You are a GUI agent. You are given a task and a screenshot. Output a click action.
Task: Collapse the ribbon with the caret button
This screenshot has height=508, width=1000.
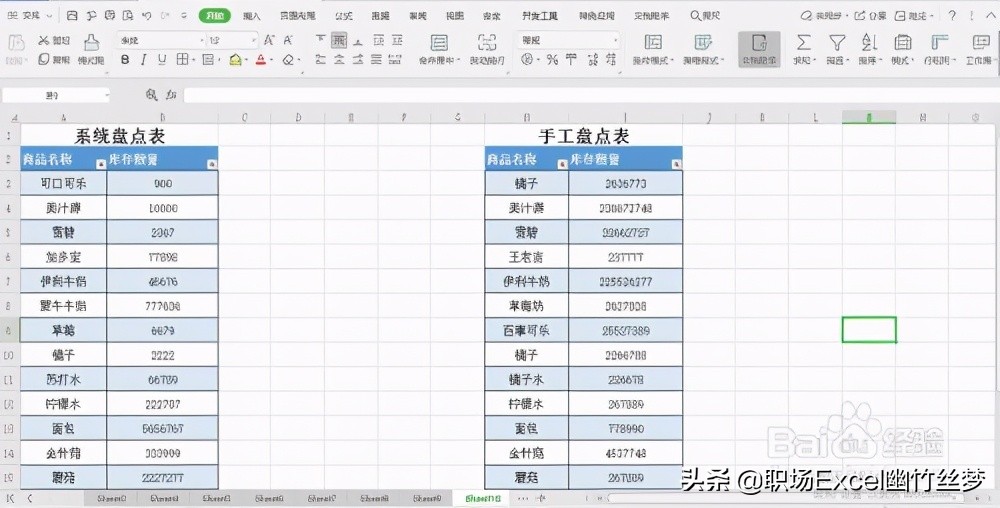991,15
